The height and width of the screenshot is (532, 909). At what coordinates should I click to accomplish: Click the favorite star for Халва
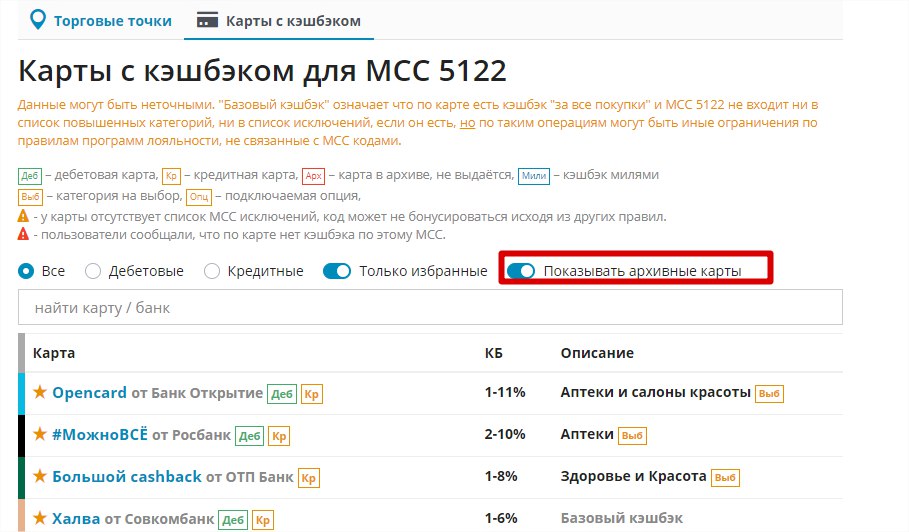(39, 518)
